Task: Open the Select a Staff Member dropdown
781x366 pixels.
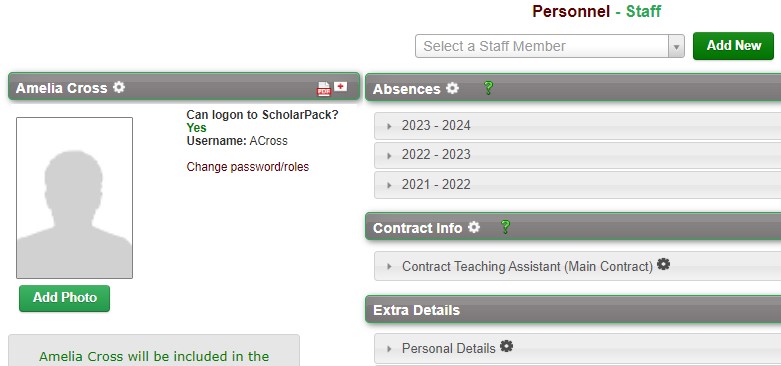Action: point(549,46)
